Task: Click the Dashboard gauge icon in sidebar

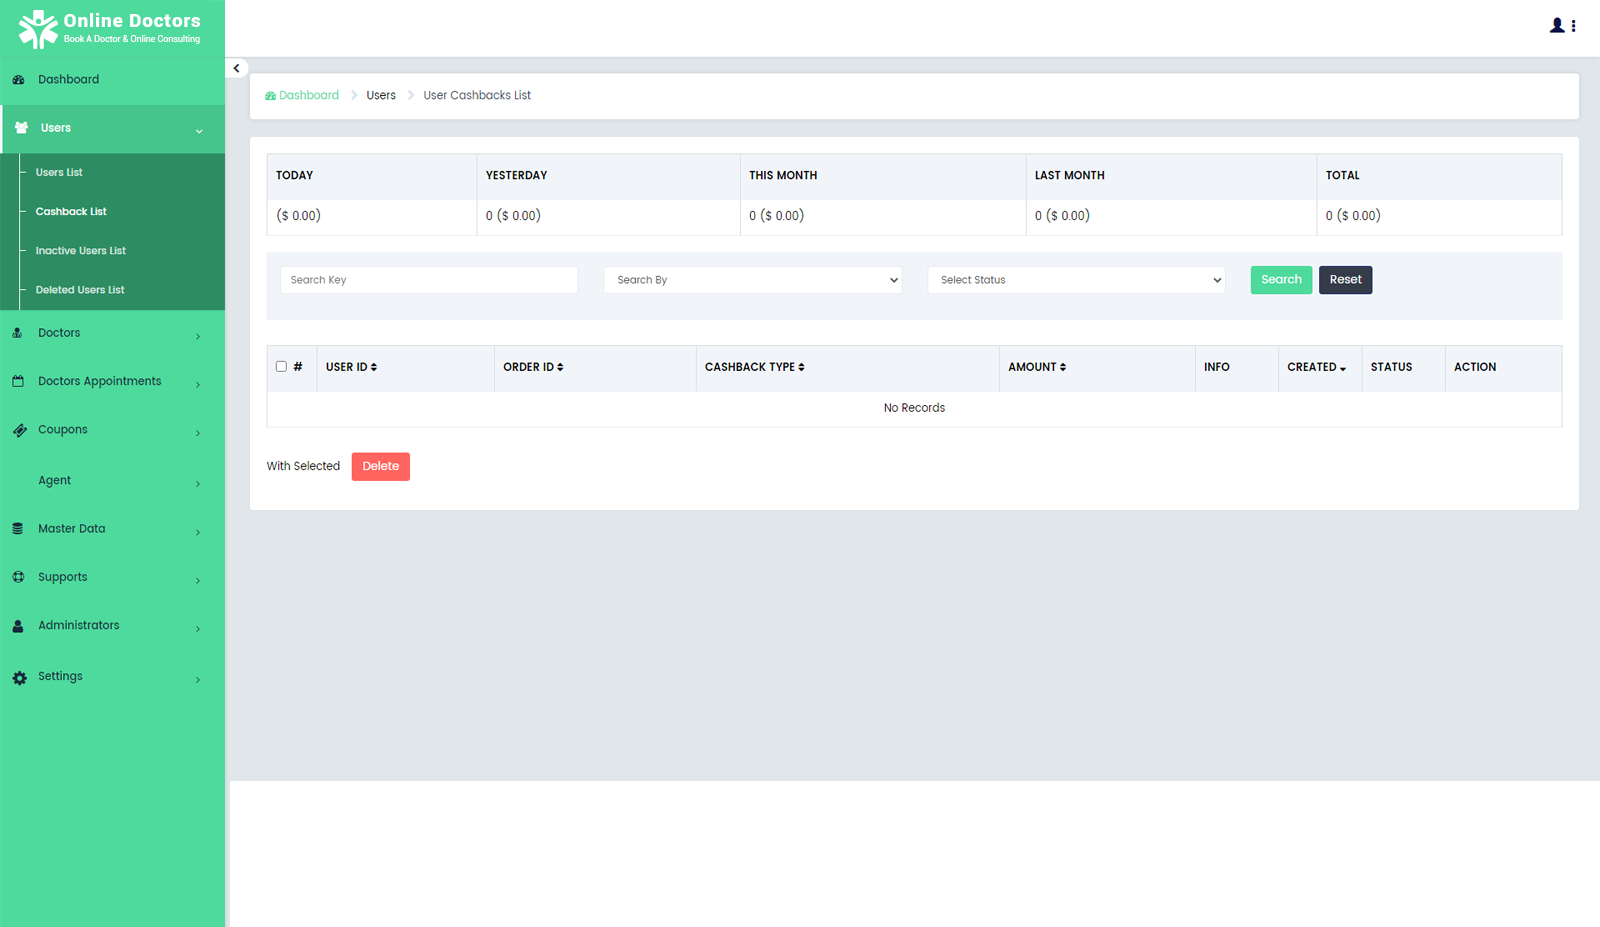Action: tap(18, 80)
